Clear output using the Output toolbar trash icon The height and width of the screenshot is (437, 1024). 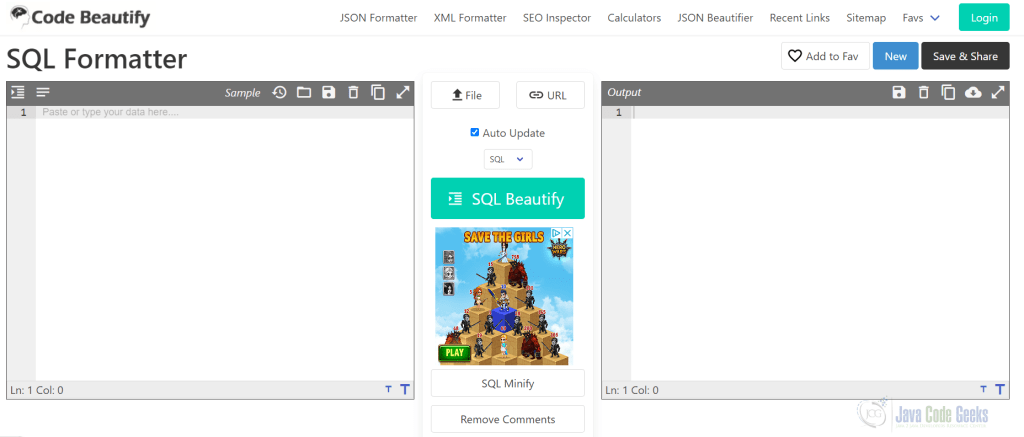click(x=923, y=93)
